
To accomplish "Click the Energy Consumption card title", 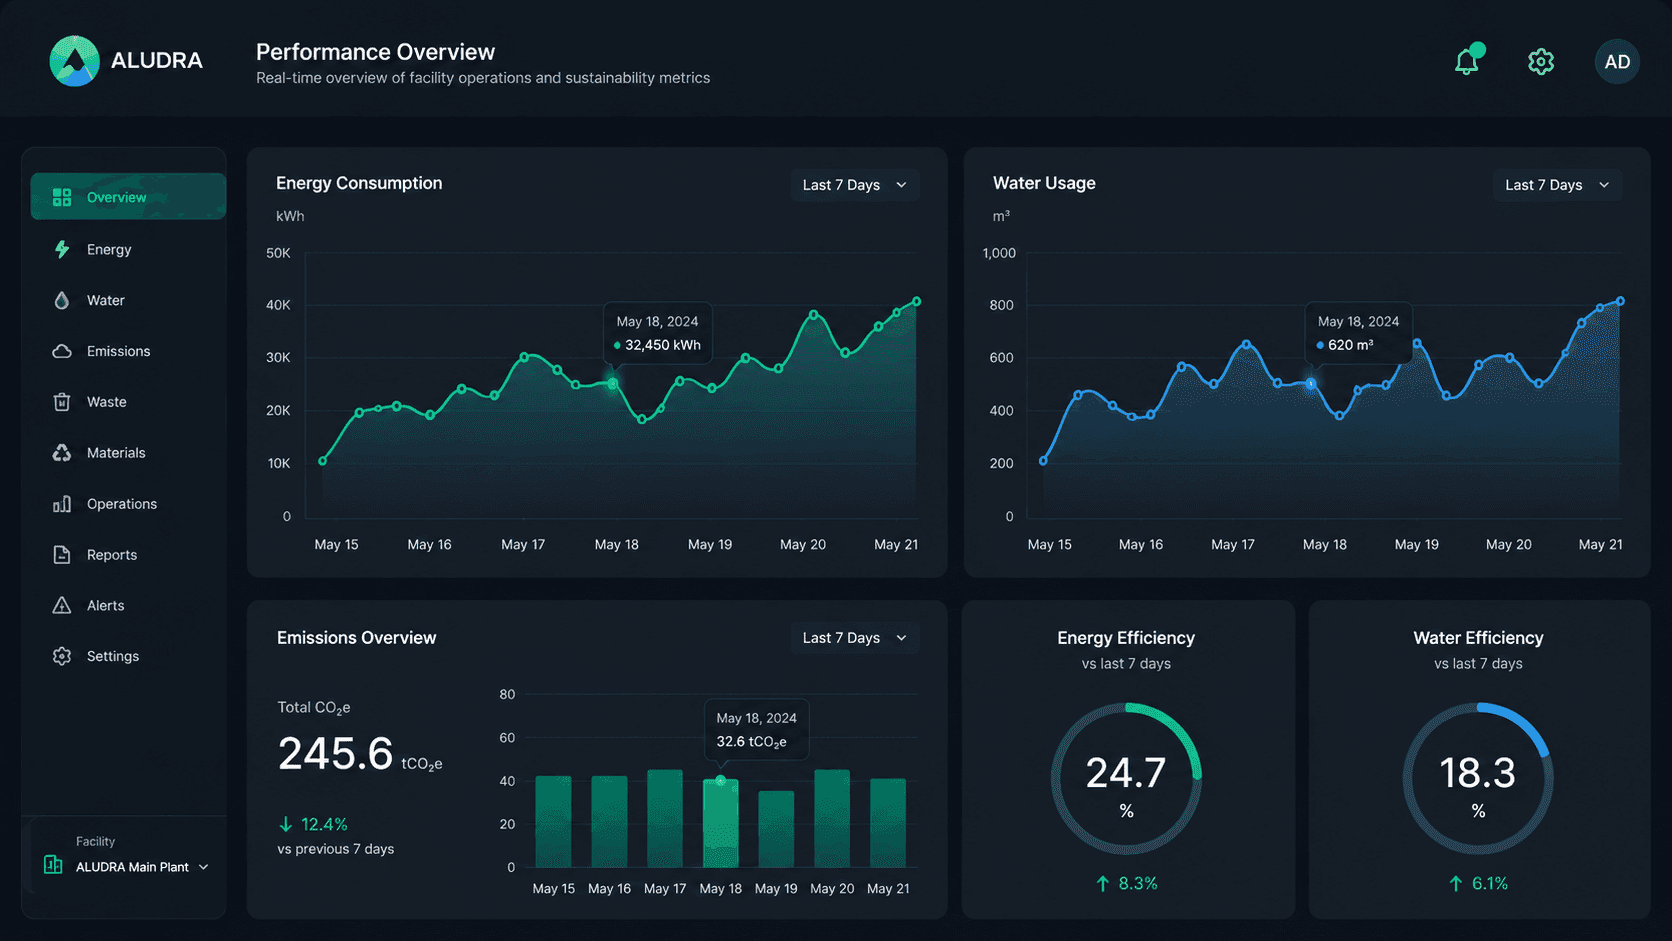I will [359, 183].
